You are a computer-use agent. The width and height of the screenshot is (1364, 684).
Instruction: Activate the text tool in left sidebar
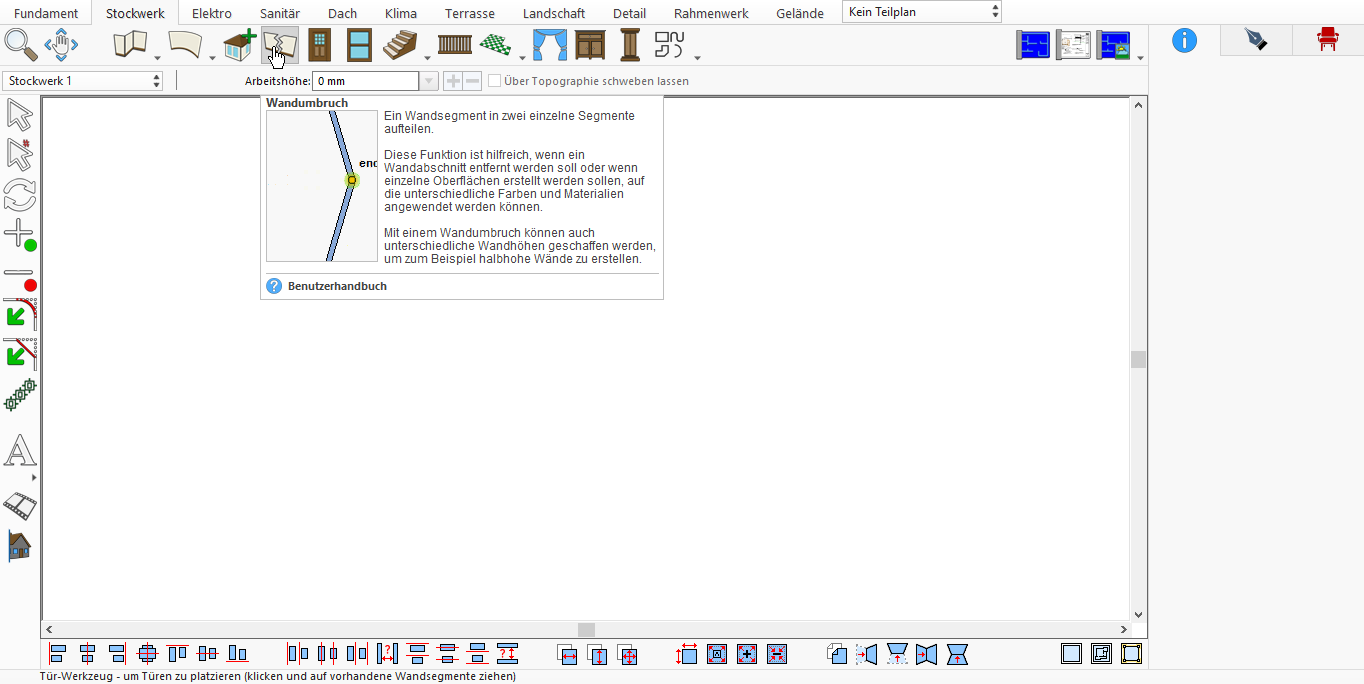coord(20,451)
